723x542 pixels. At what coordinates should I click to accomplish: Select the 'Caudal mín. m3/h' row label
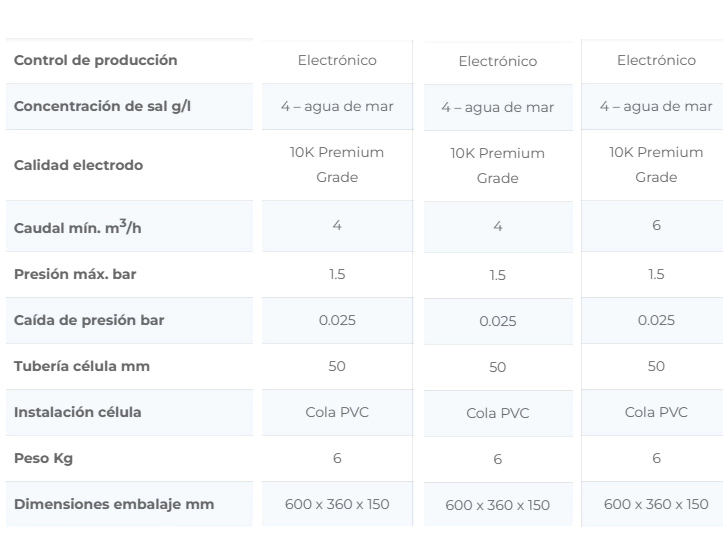(x=79, y=229)
